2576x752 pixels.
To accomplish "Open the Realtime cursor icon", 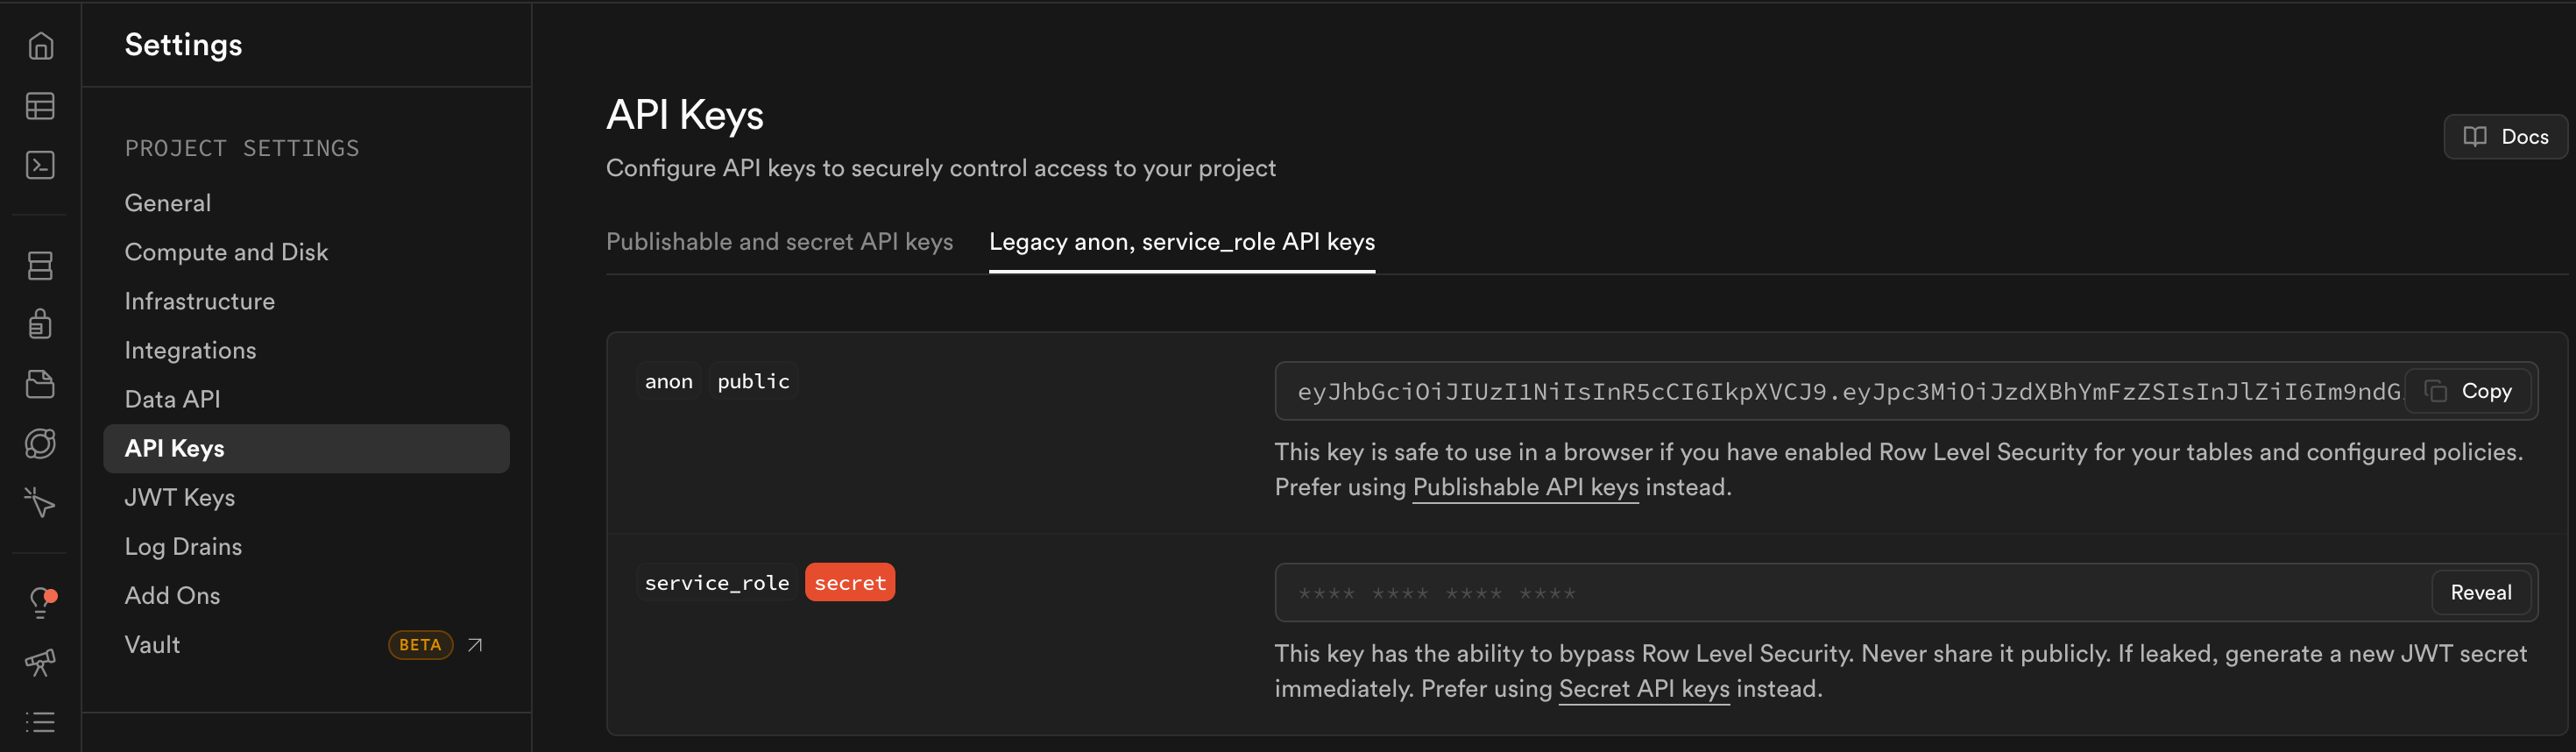I will point(40,502).
